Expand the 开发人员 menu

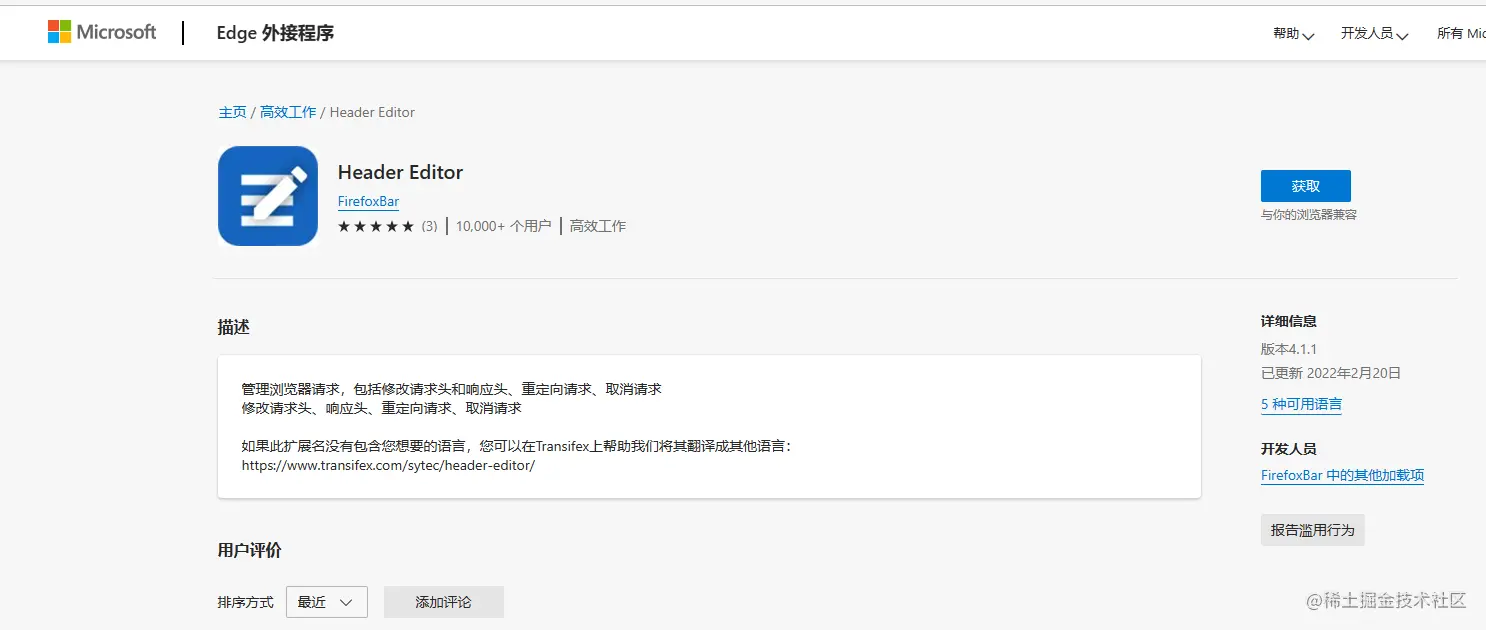click(1374, 34)
